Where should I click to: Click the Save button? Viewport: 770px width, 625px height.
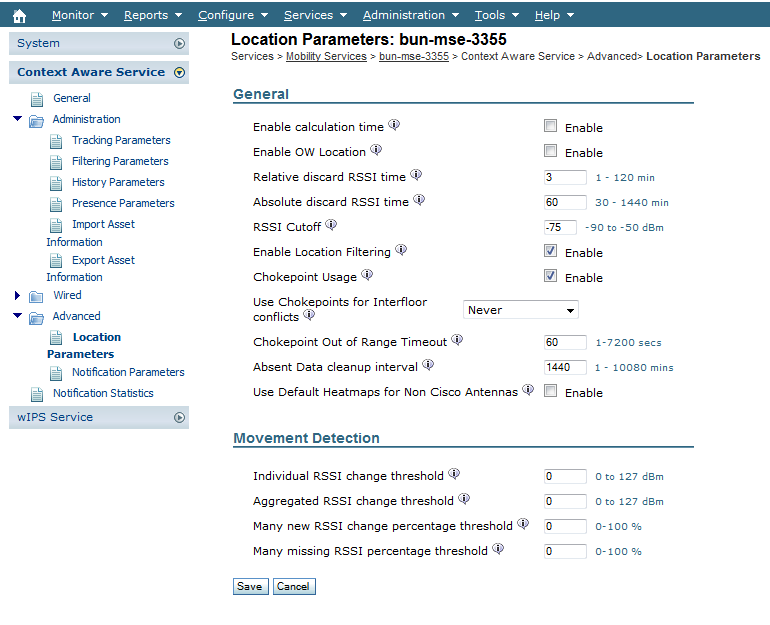pyautogui.click(x=250, y=586)
